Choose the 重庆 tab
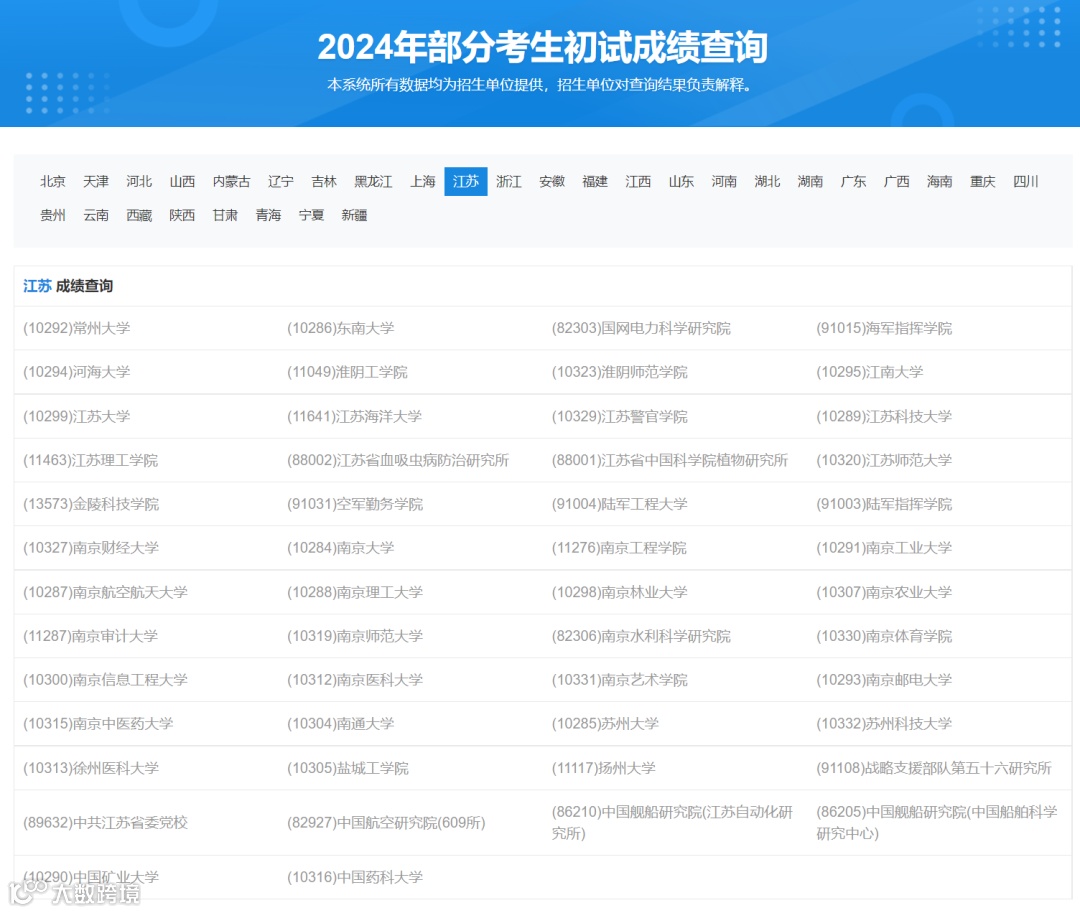1080x913 pixels. click(983, 181)
